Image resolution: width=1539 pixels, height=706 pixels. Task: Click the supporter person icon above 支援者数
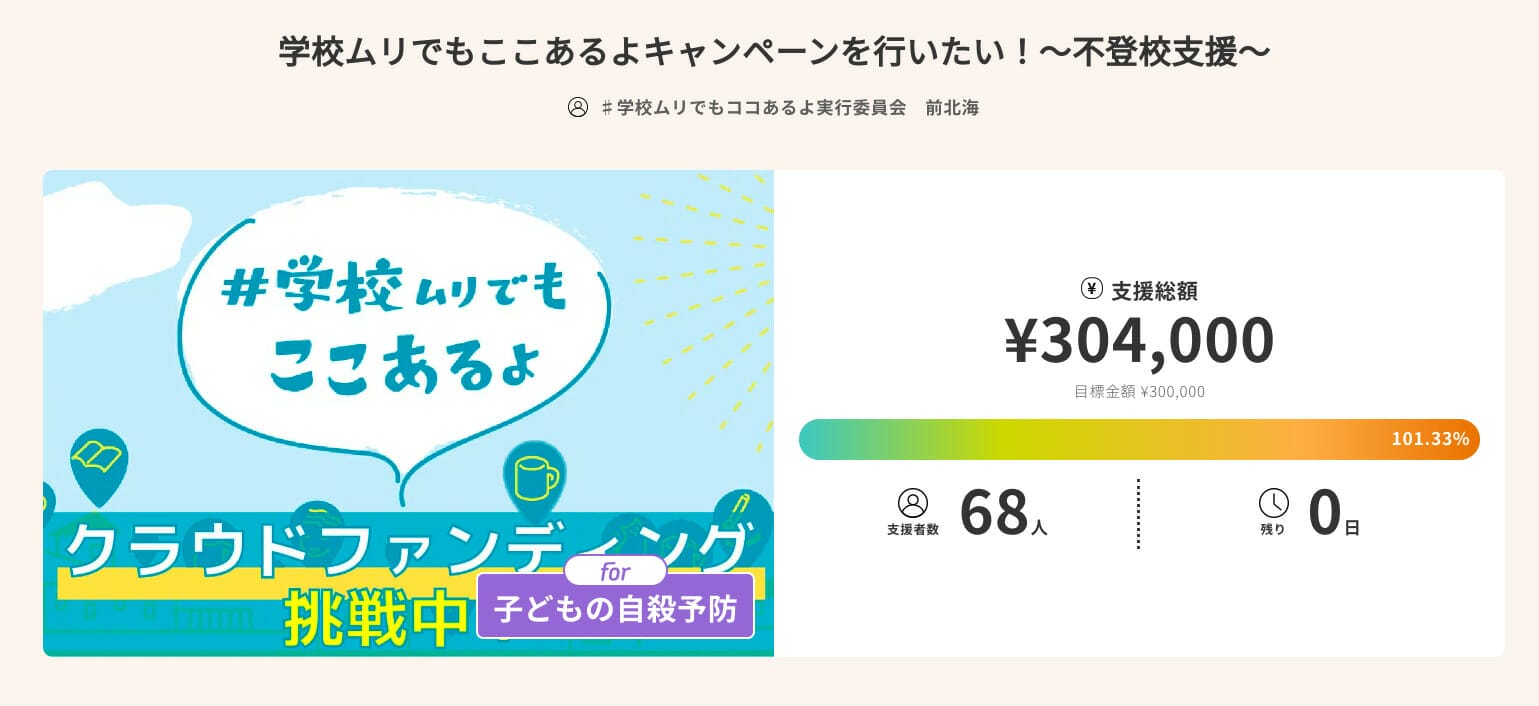(x=913, y=502)
